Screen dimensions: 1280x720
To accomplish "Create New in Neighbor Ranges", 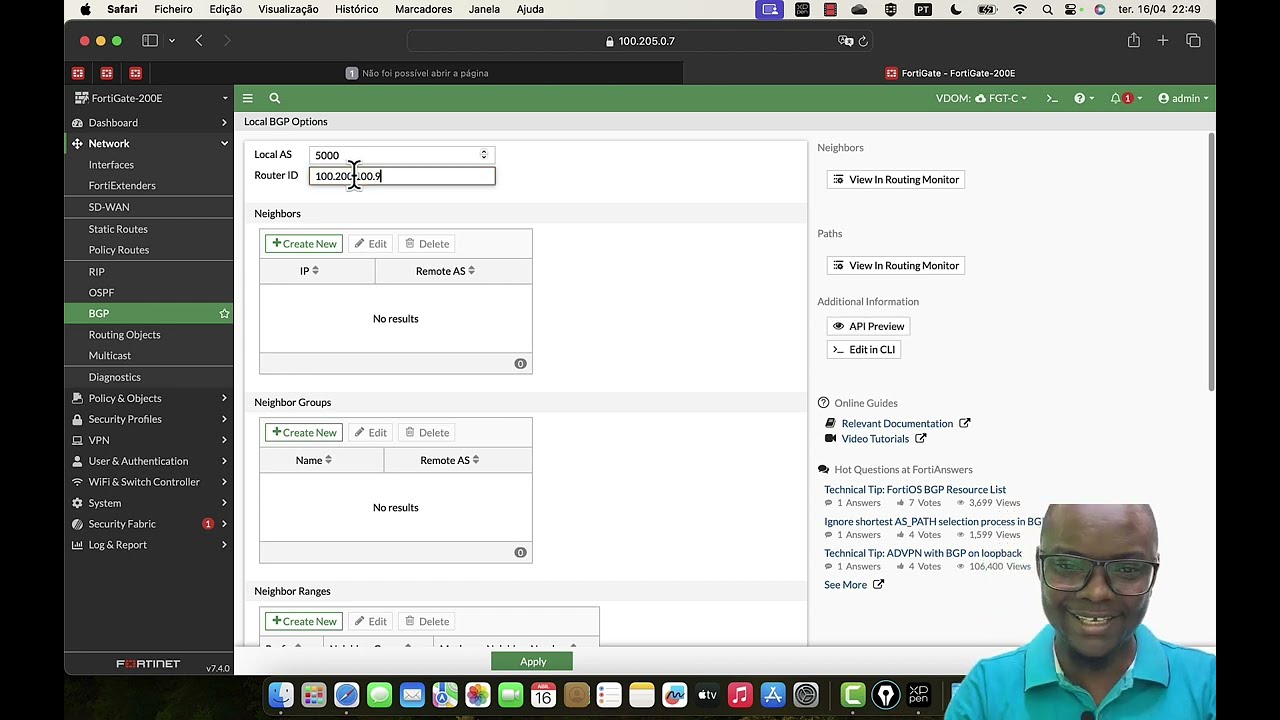I will [x=305, y=622].
